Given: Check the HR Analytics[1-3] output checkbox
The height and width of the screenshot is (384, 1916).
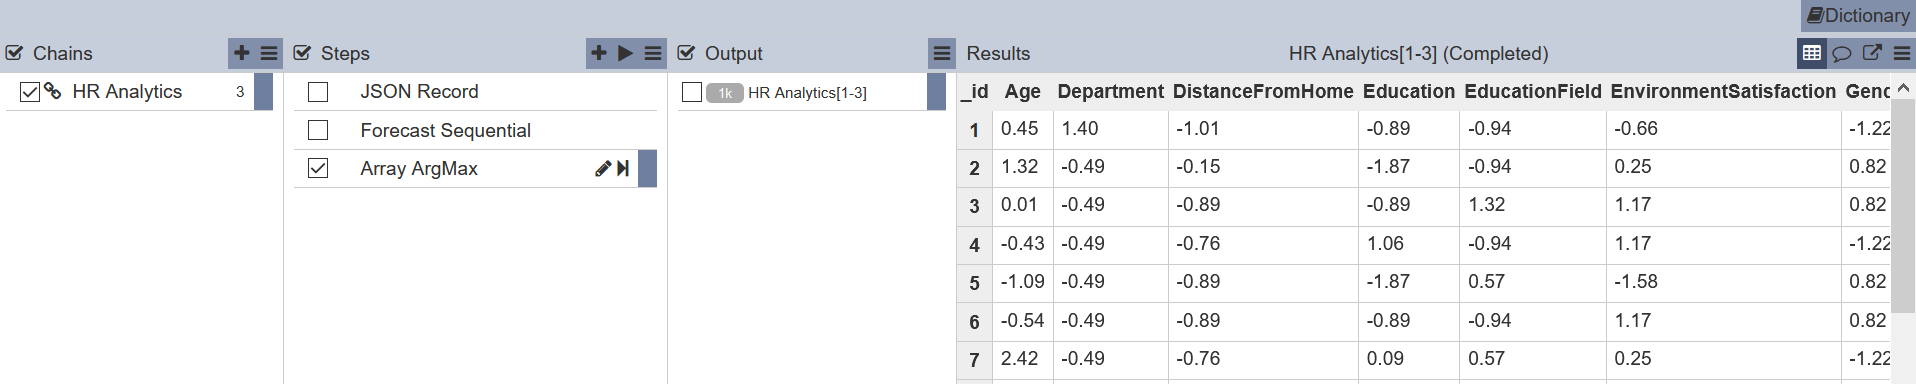Looking at the screenshot, I should [x=692, y=92].
